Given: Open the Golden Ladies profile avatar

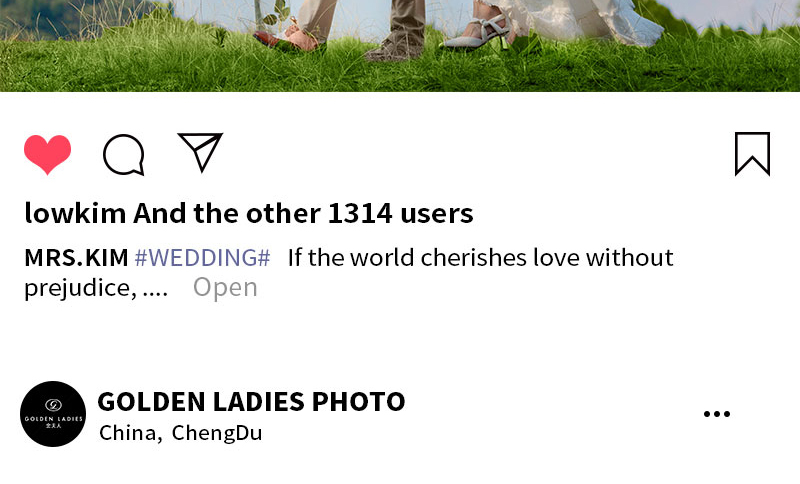Looking at the screenshot, I should 53,414.
